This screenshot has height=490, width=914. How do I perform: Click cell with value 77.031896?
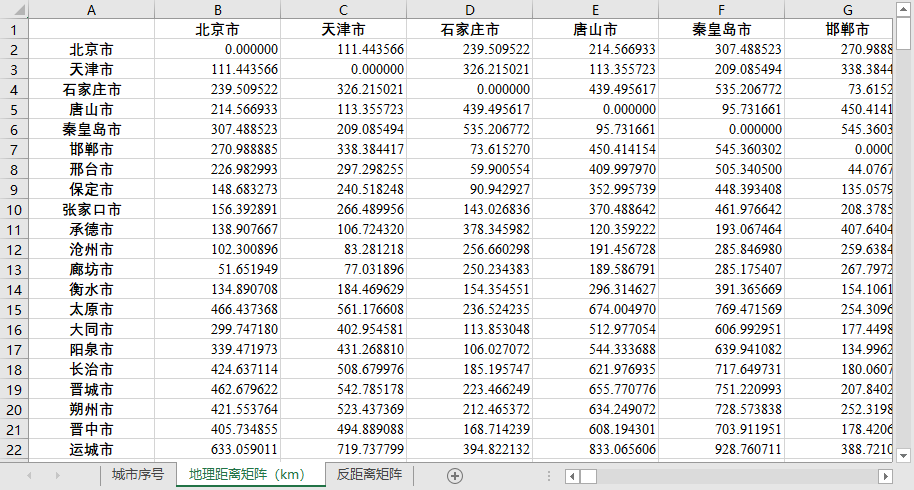click(343, 270)
